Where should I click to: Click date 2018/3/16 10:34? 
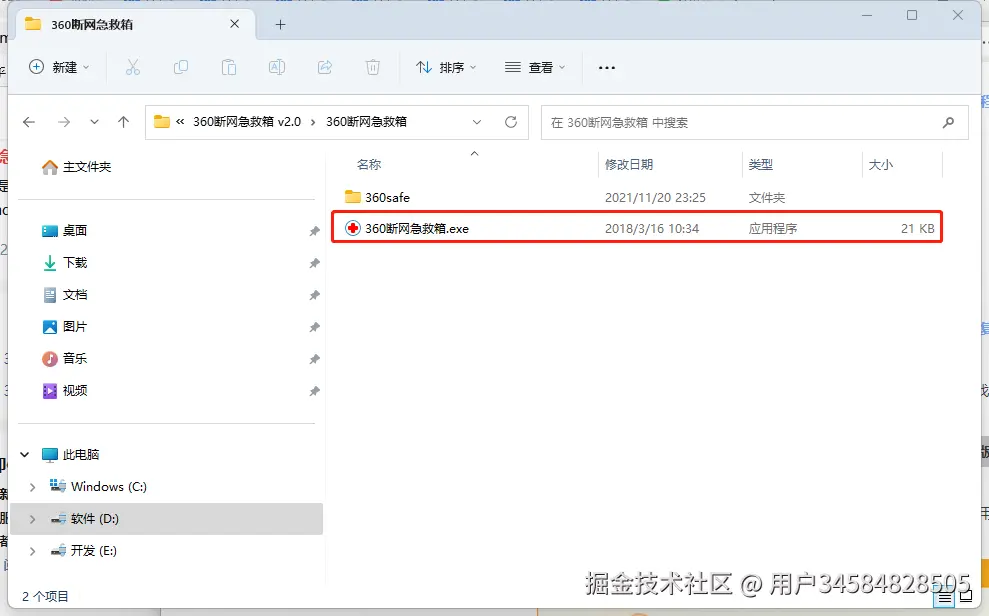click(x=652, y=228)
